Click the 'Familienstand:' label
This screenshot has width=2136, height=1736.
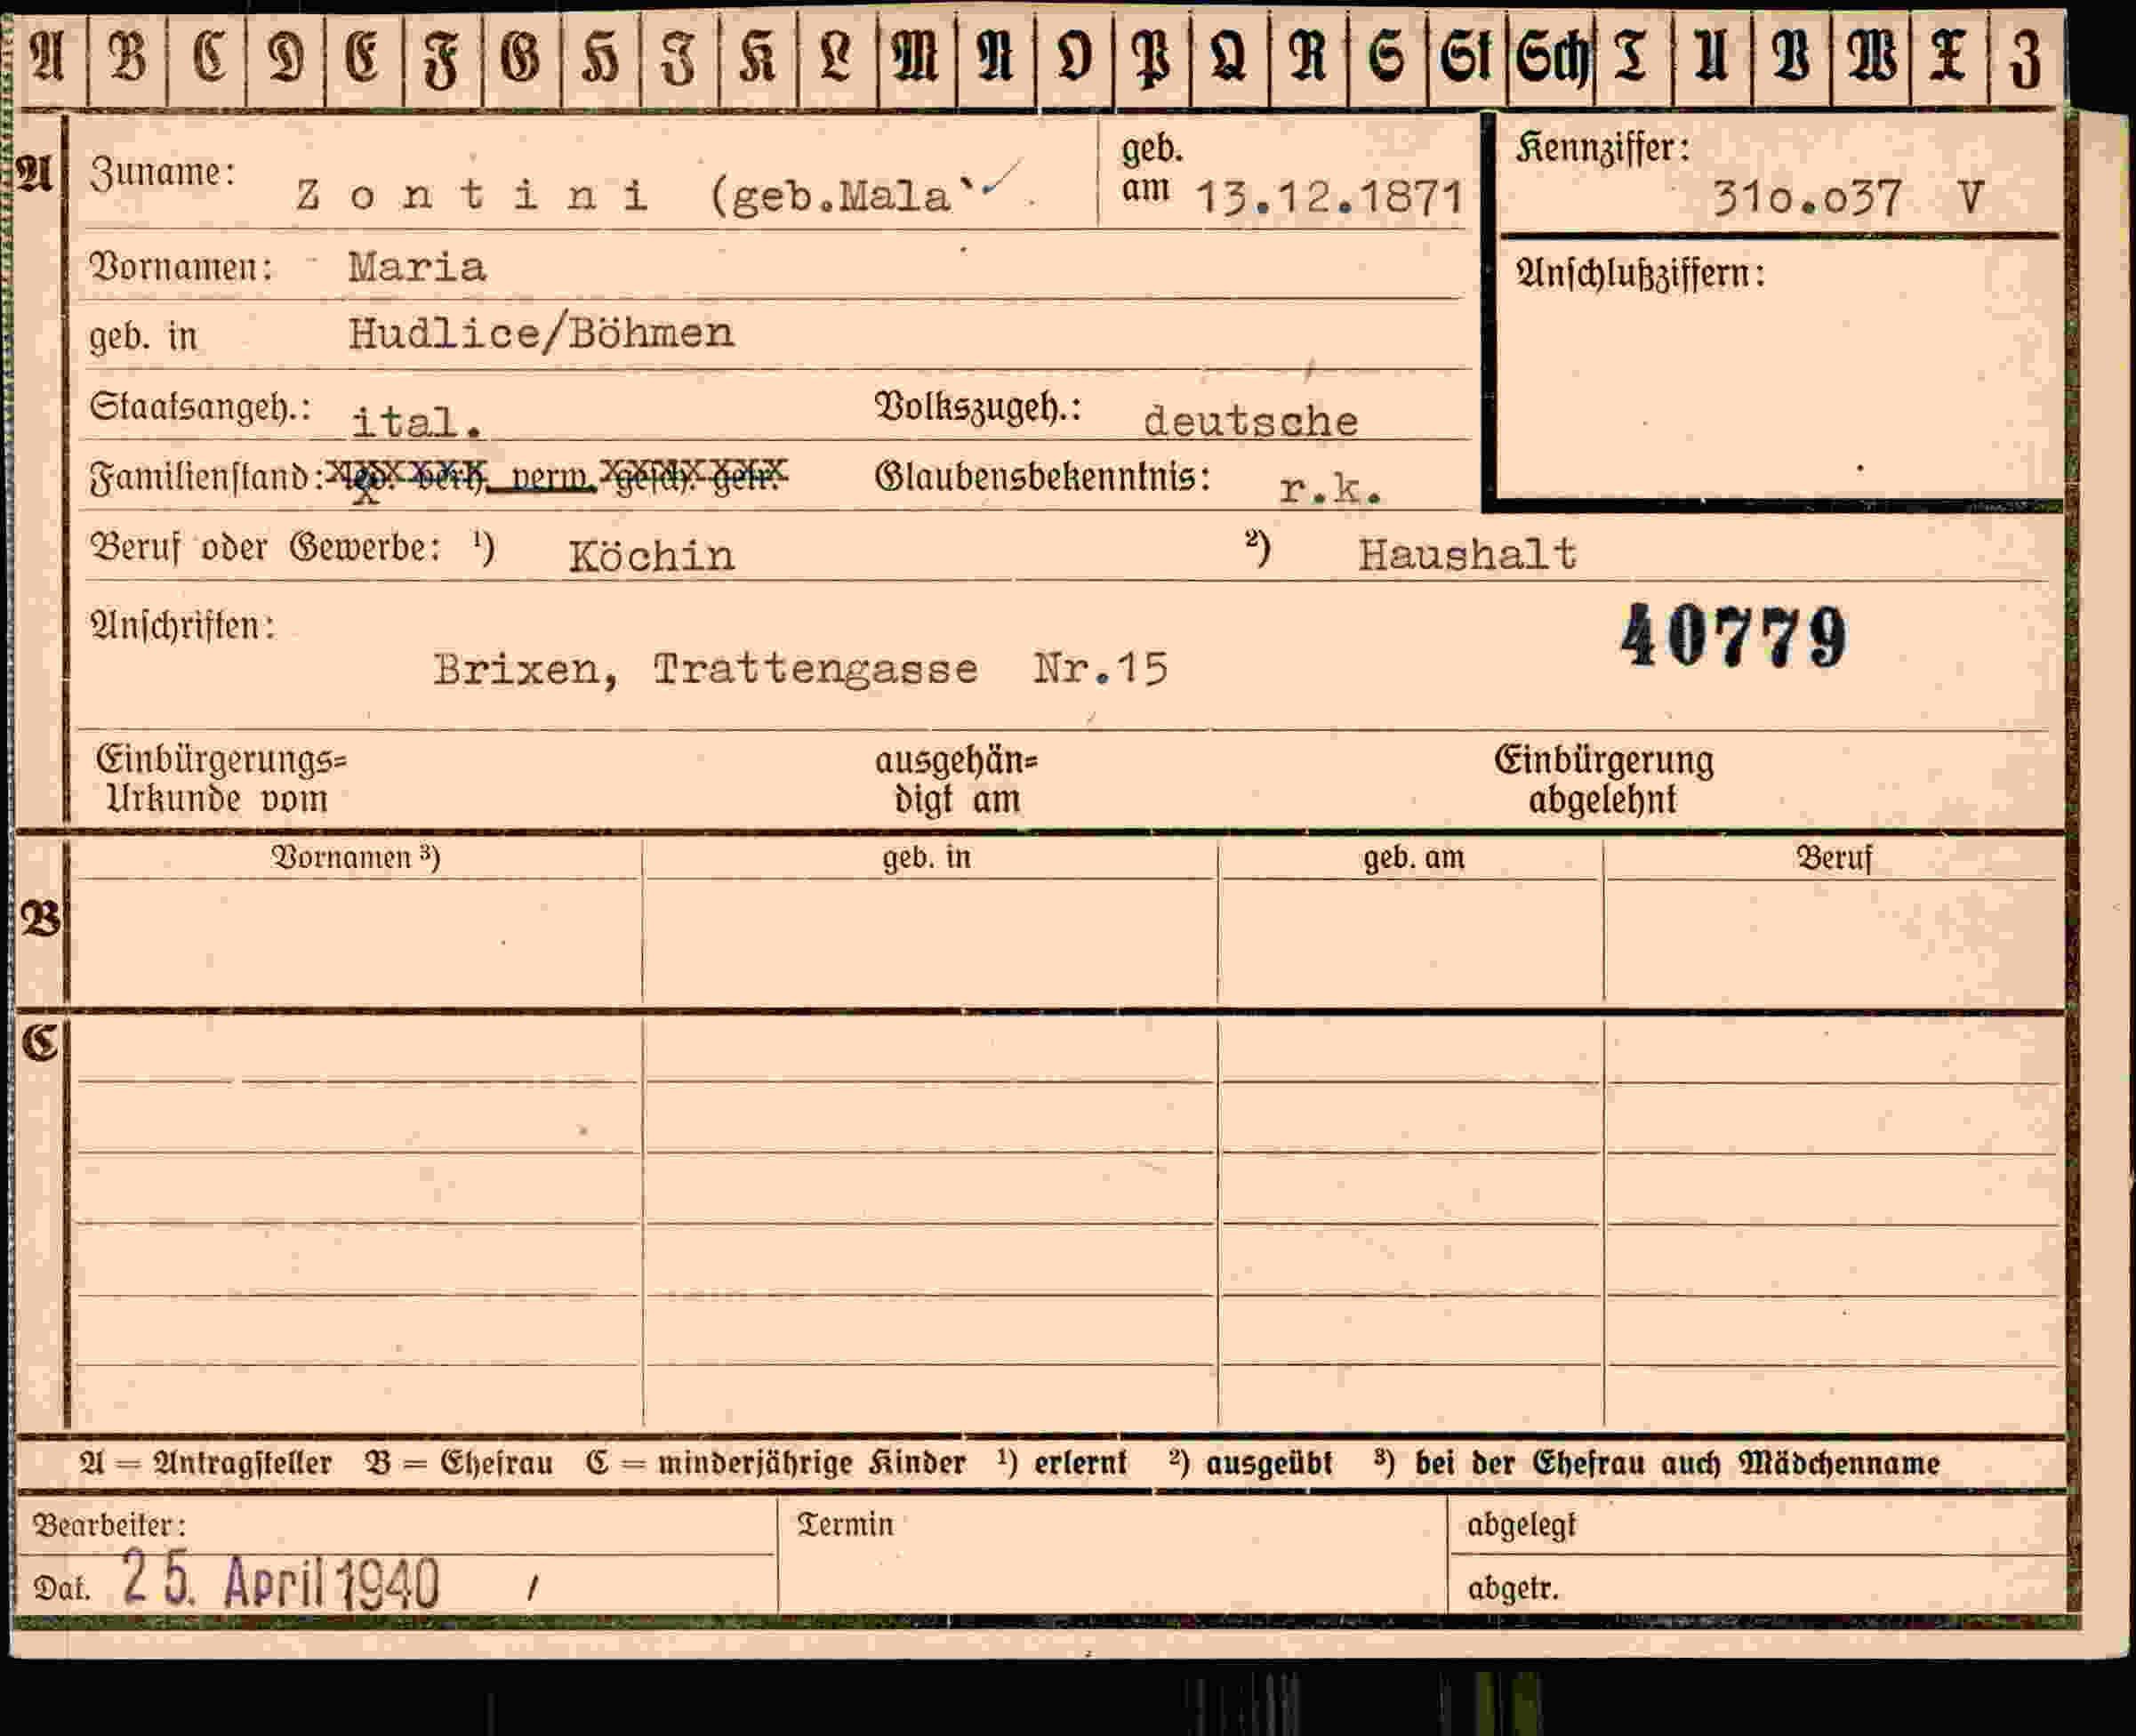[207, 478]
